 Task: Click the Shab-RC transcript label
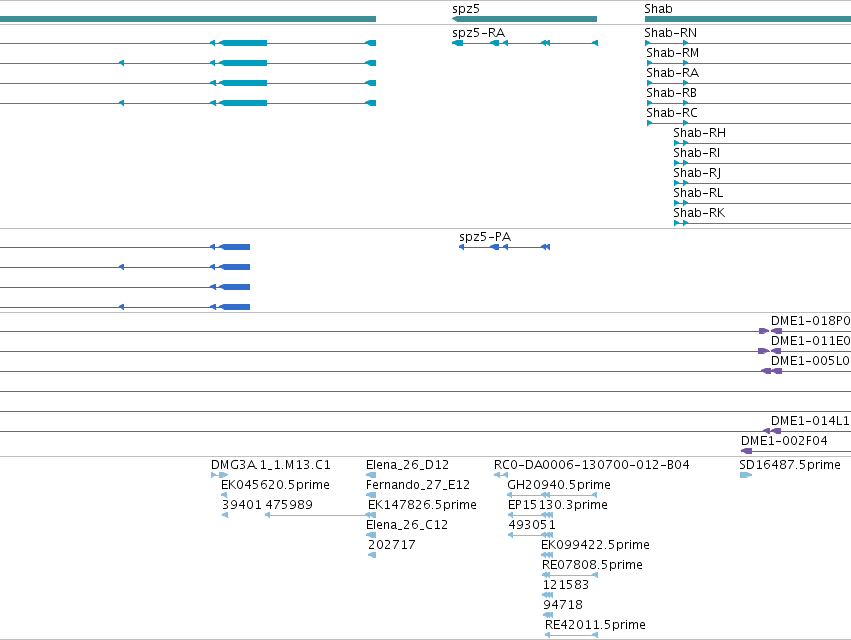pos(672,113)
